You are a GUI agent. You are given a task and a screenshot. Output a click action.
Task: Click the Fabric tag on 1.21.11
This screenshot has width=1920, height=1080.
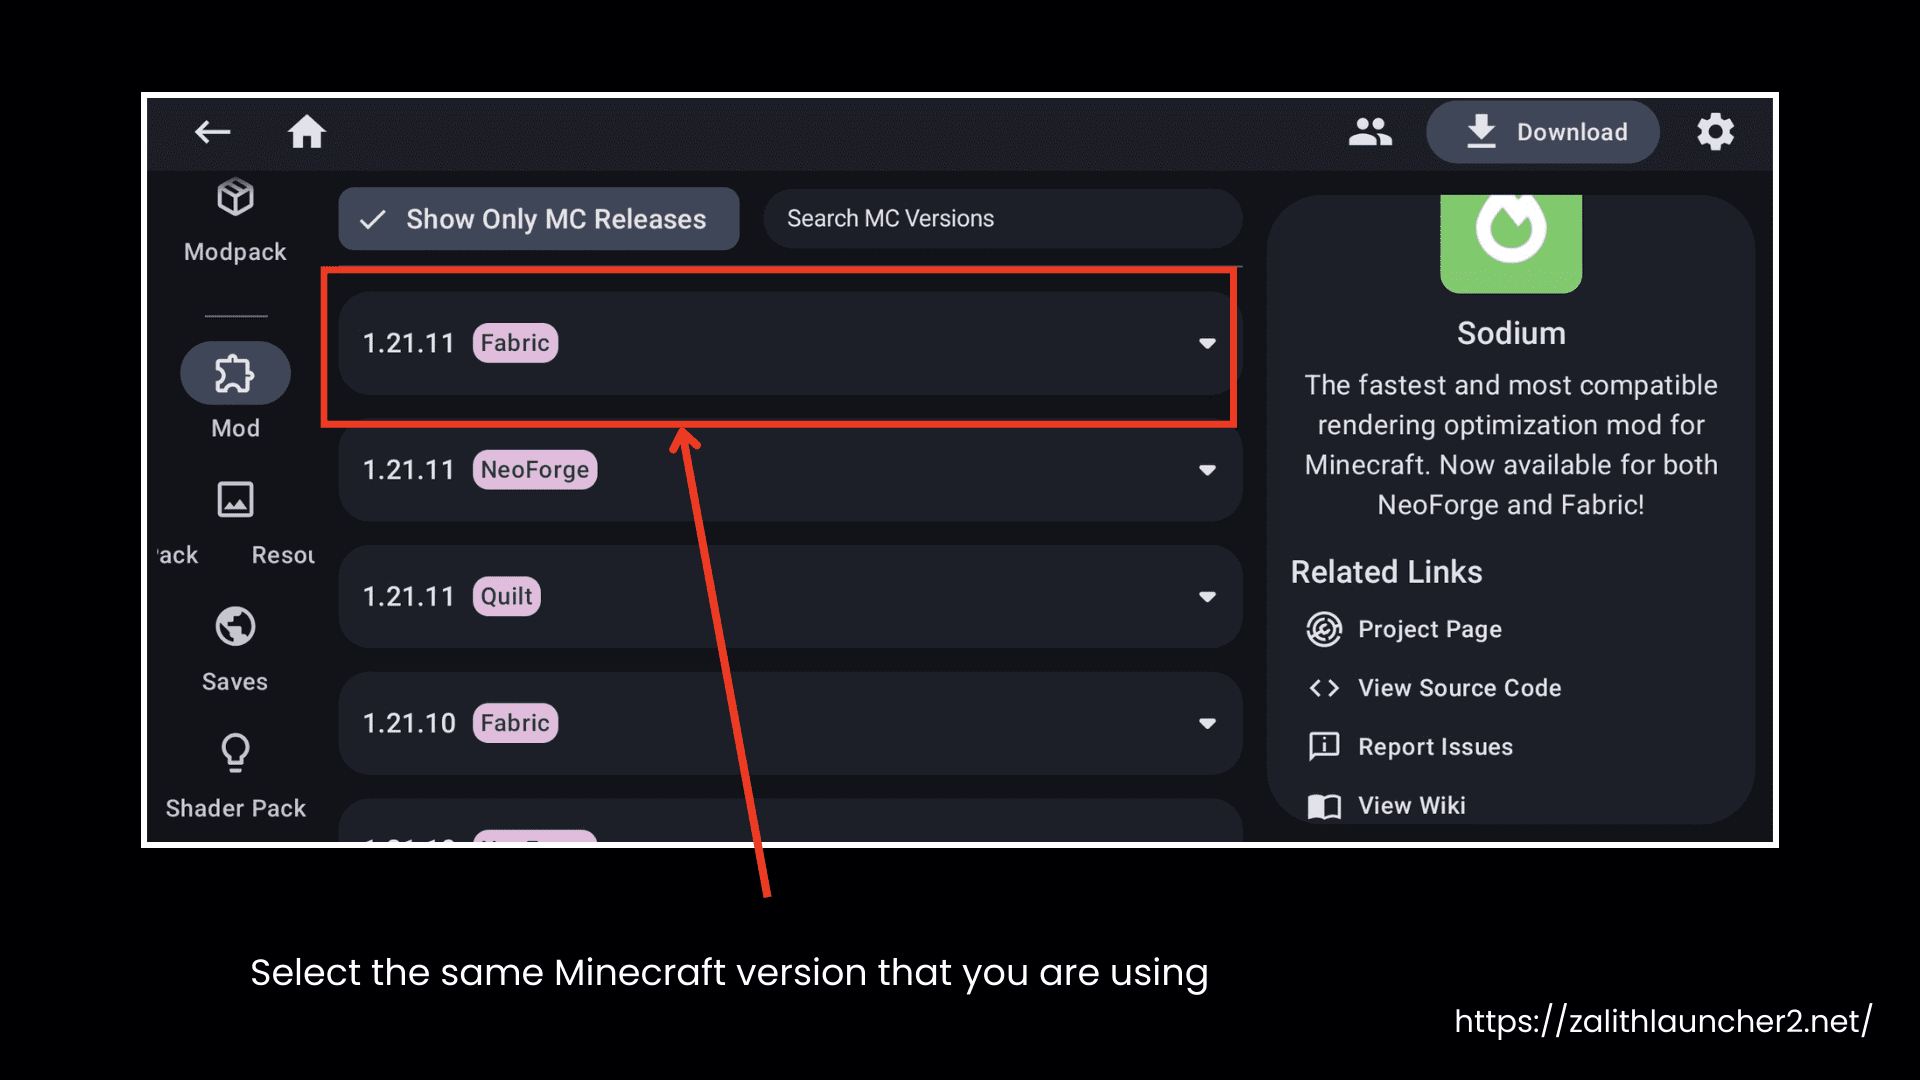[x=515, y=343]
